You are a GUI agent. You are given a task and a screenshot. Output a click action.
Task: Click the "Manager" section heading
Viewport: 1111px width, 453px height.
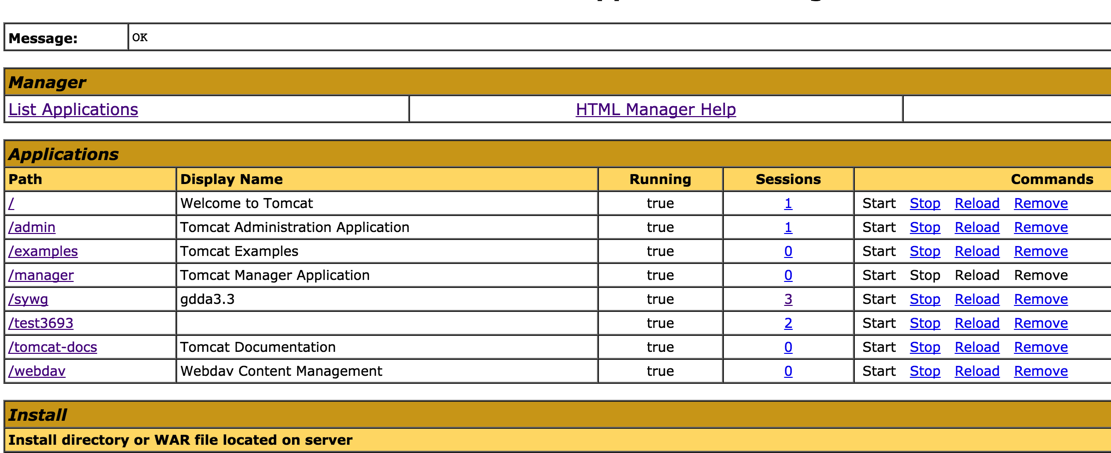point(47,82)
